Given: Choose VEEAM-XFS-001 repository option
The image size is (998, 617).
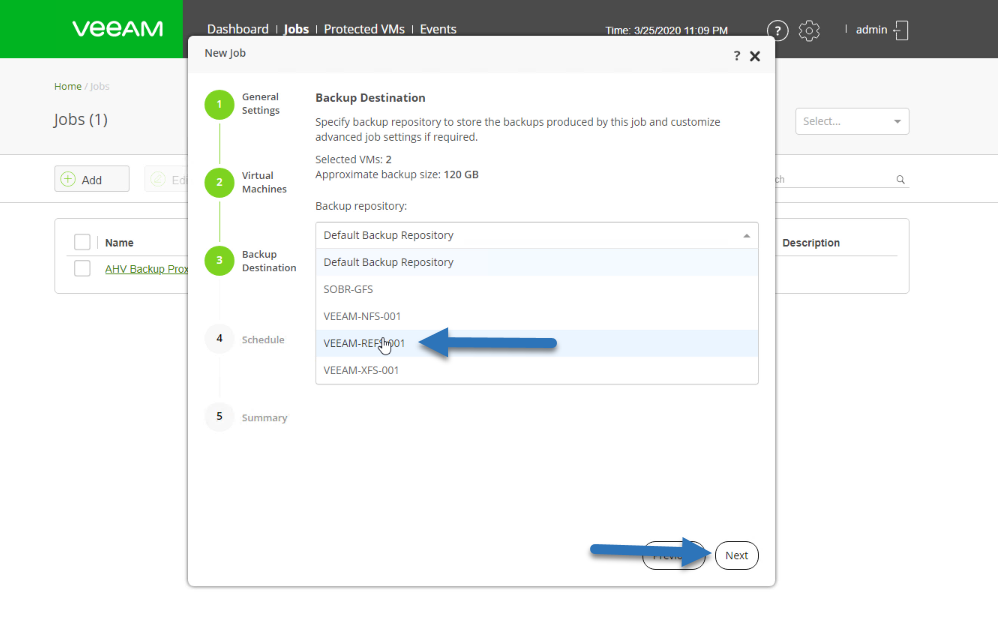Looking at the screenshot, I should 537,370.
